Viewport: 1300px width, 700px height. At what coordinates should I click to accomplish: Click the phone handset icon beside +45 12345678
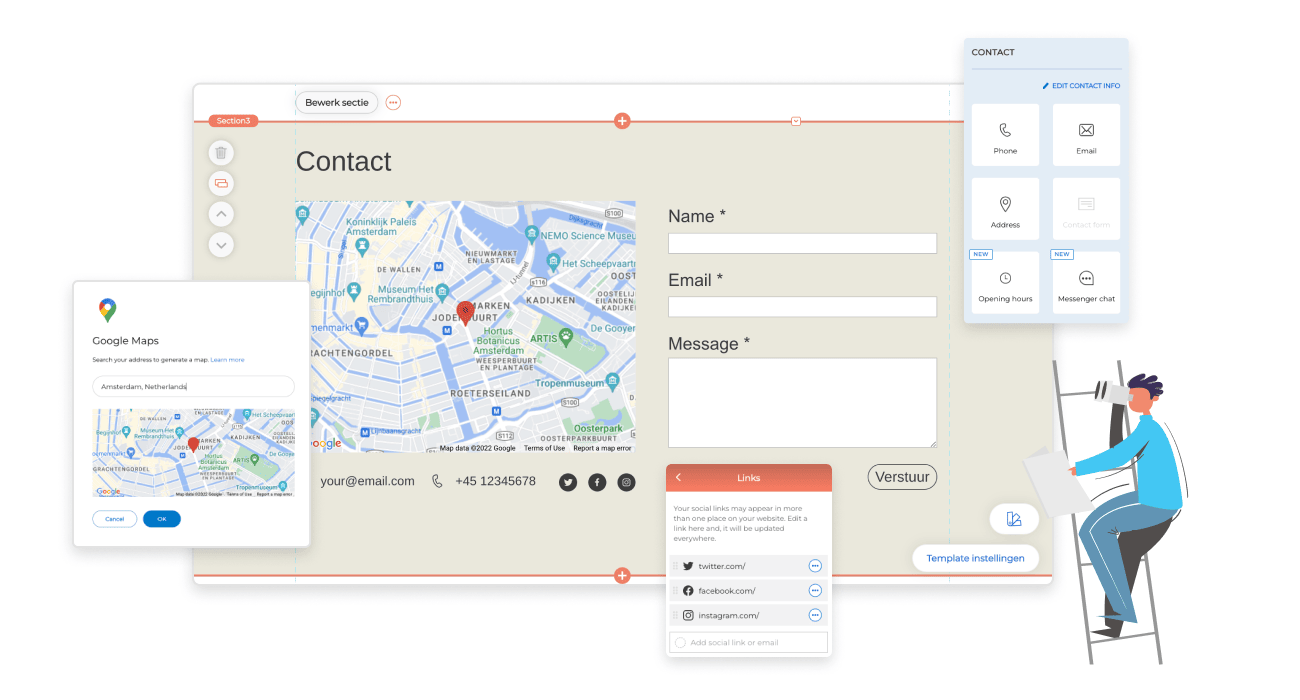pyautogui.click(x=437, y=481)
